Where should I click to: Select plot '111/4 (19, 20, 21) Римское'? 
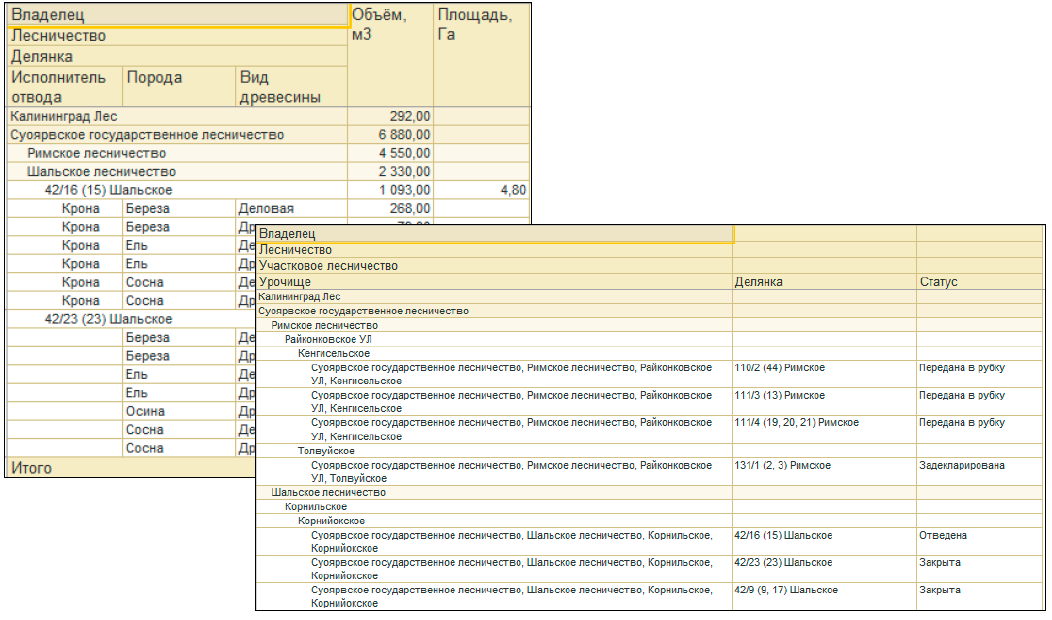click(x=796, y=423)
